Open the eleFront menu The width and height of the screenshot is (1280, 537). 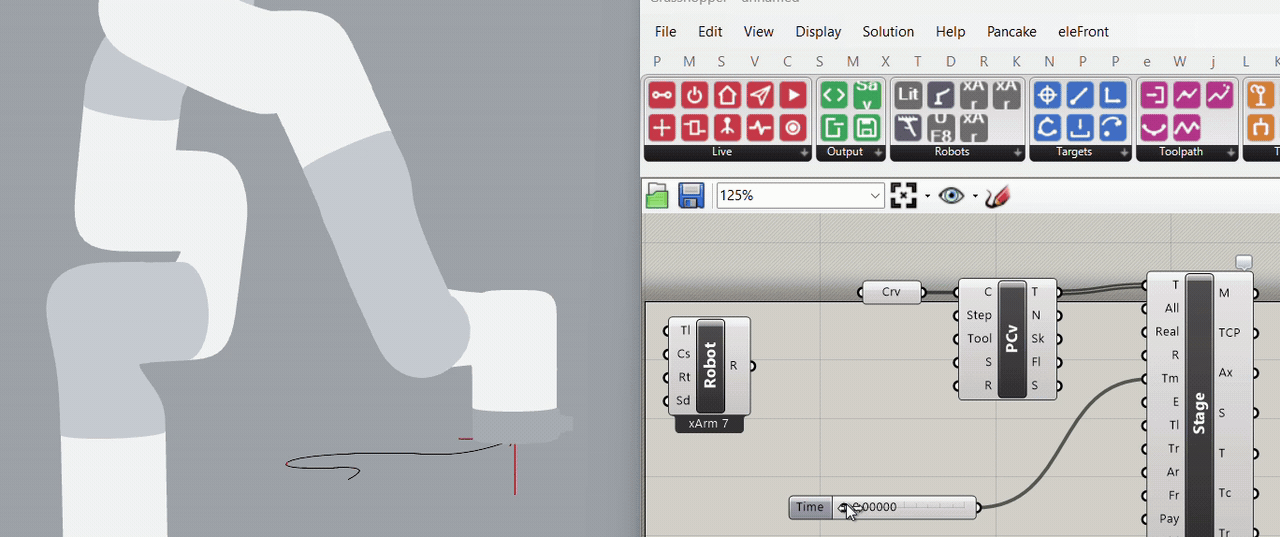(x=1083, y=32)
